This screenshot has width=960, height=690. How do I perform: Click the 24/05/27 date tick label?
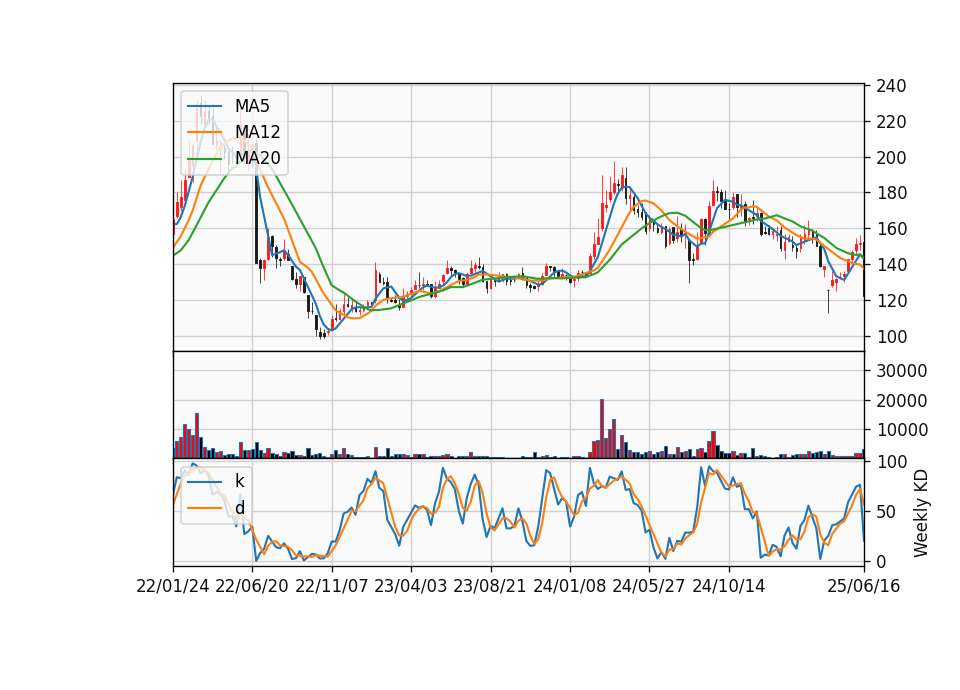pos(649,586)
